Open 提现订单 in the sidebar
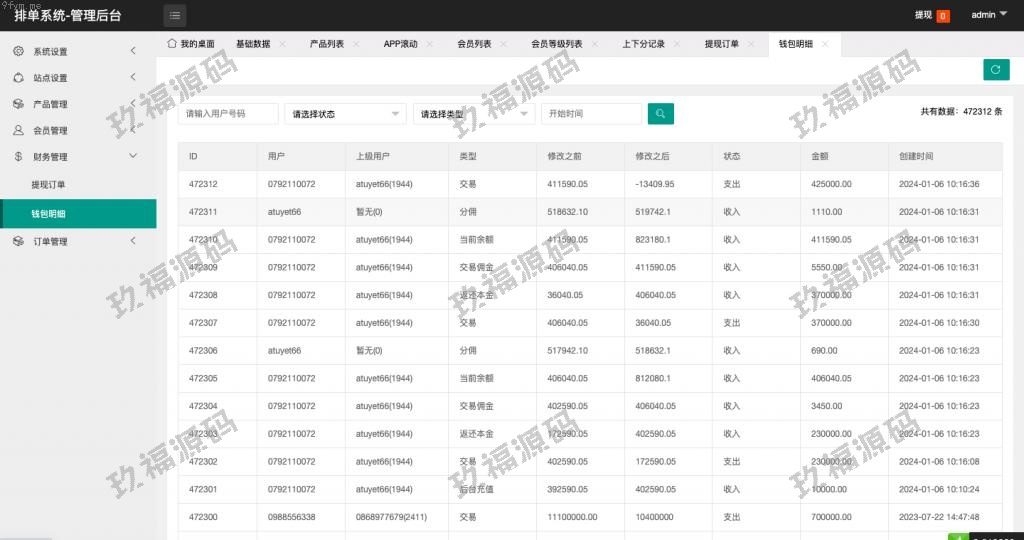 [48, 185]
